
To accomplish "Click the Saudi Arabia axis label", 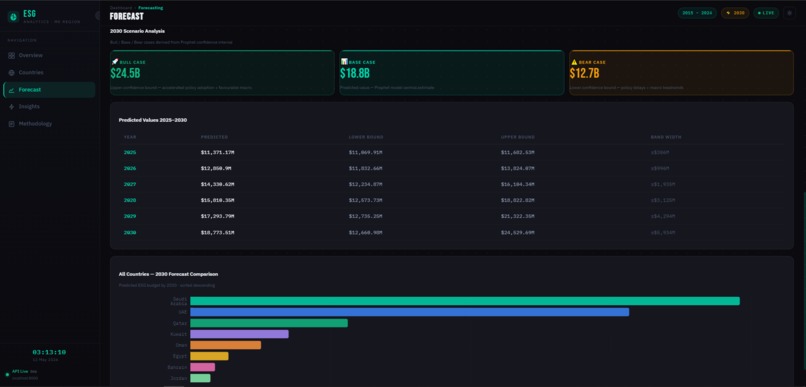I will 179,301.
